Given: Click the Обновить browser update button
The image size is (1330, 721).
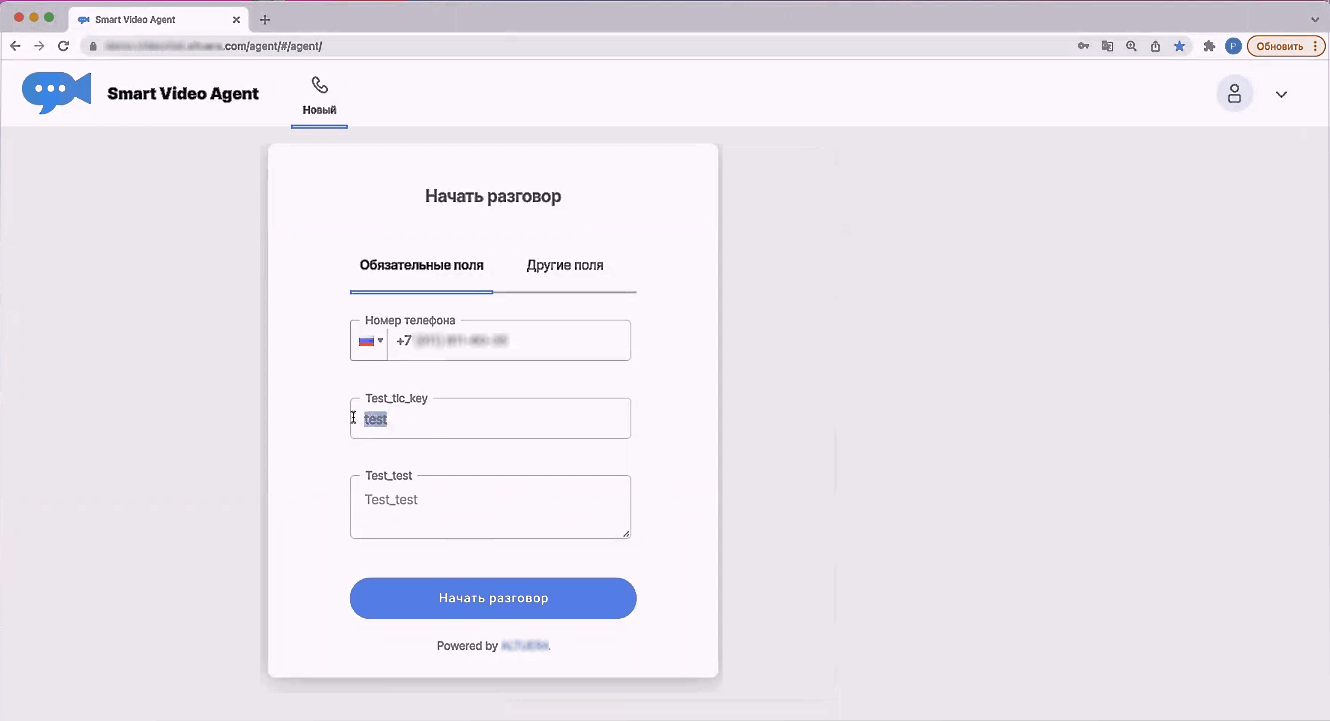Looking at the screenshot, I should pos(1285,46).
